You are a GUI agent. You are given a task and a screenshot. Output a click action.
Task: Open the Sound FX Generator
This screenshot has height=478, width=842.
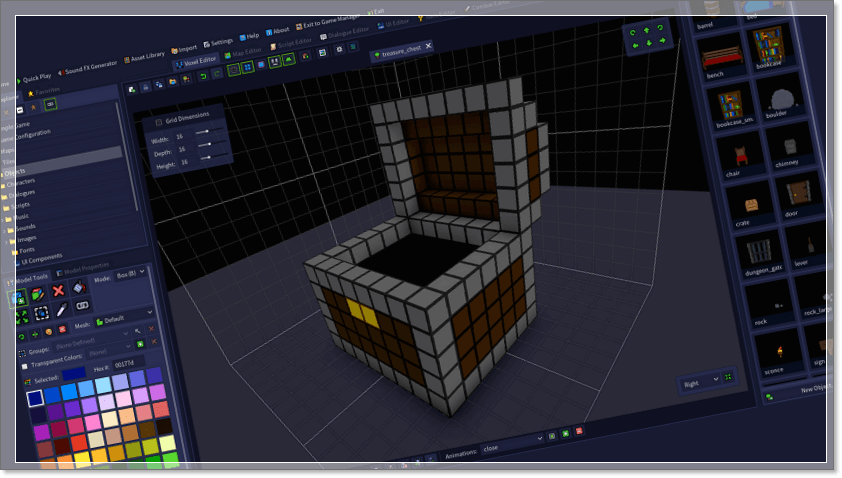coord(88,68)
